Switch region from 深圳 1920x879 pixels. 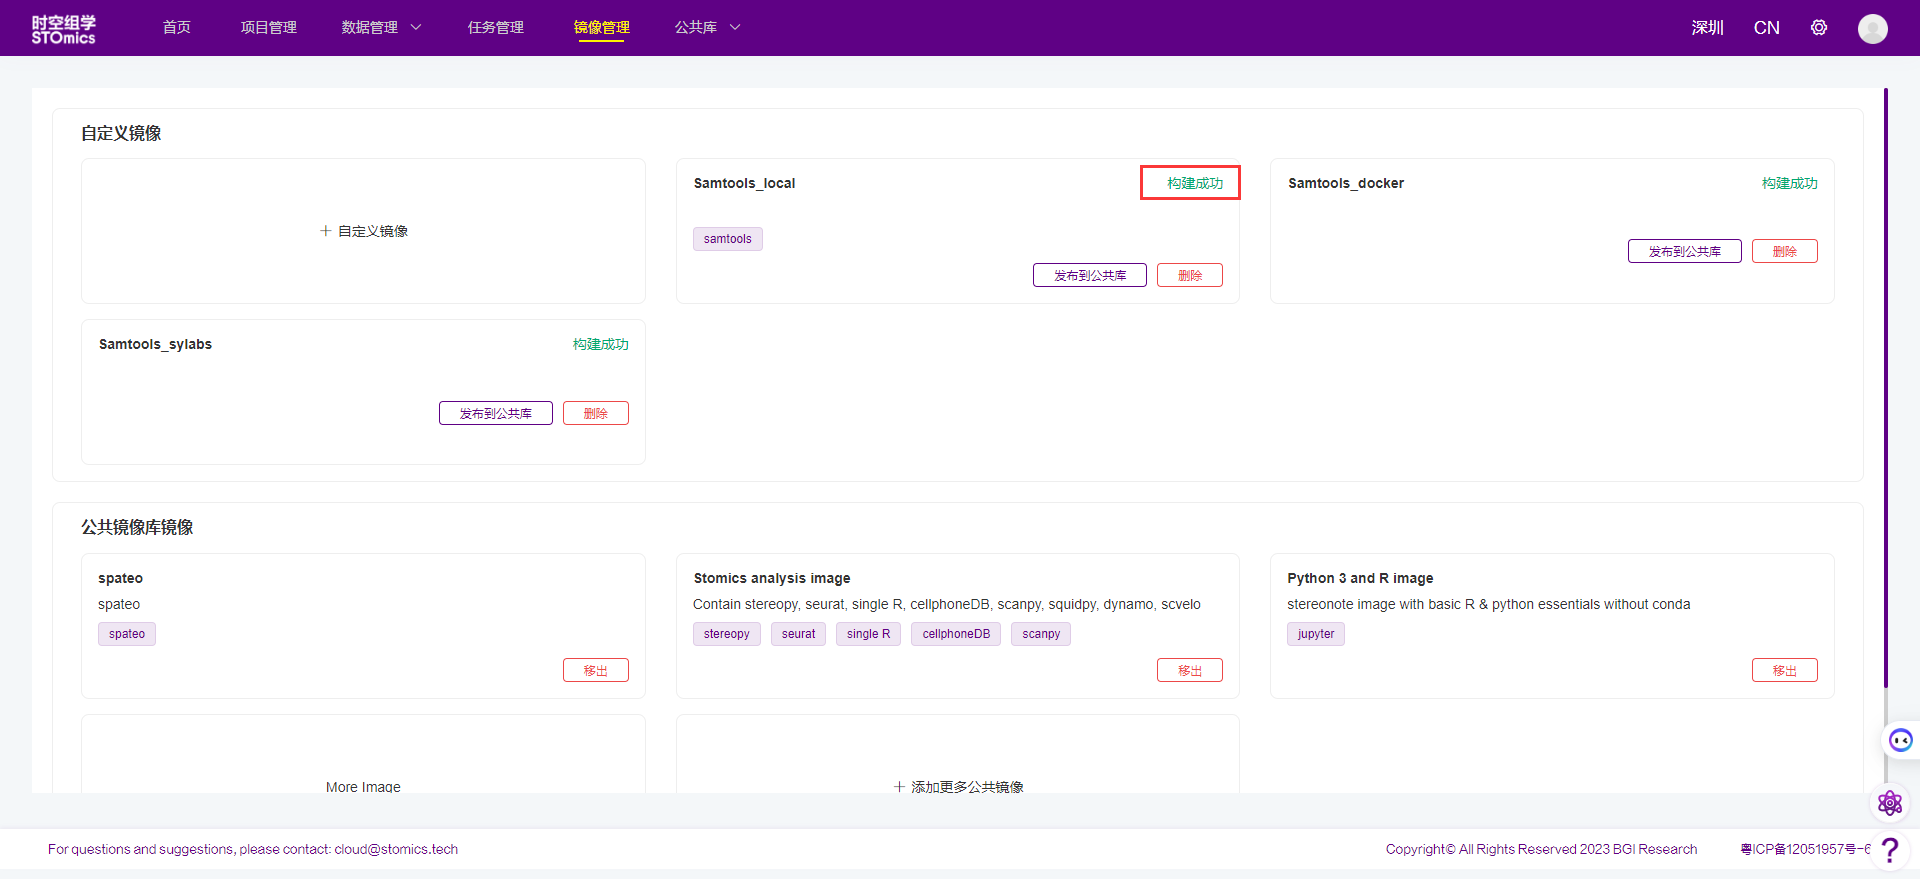tap(1707, 28)
